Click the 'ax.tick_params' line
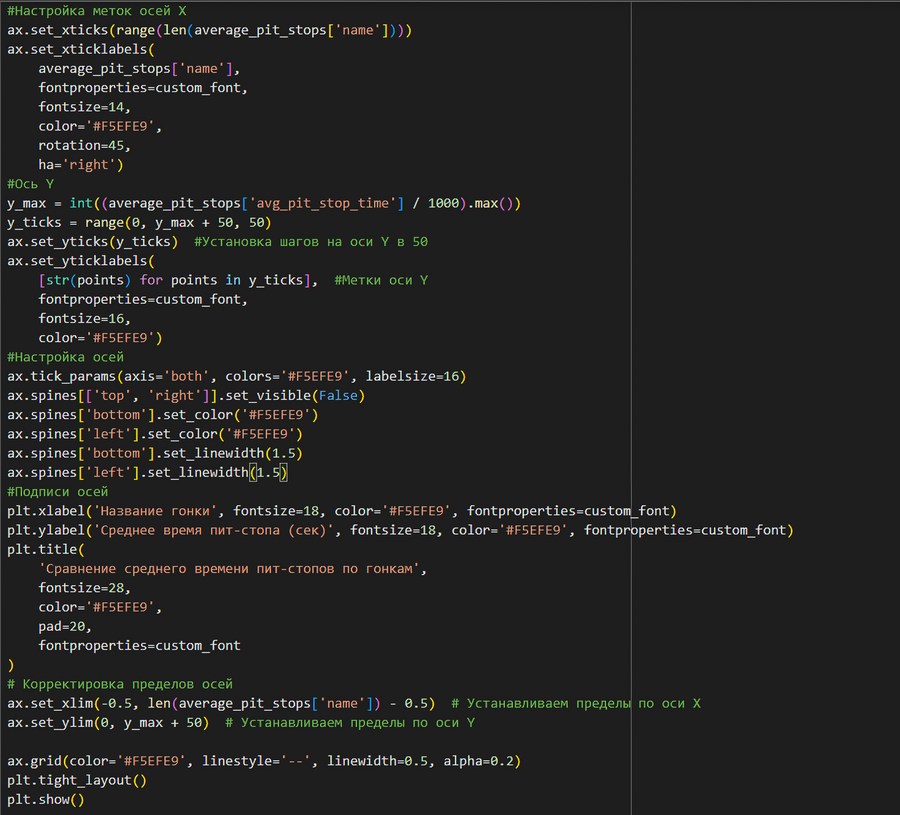Image resolution: width=900 pixels, height=815 pixels. (236, 376)
